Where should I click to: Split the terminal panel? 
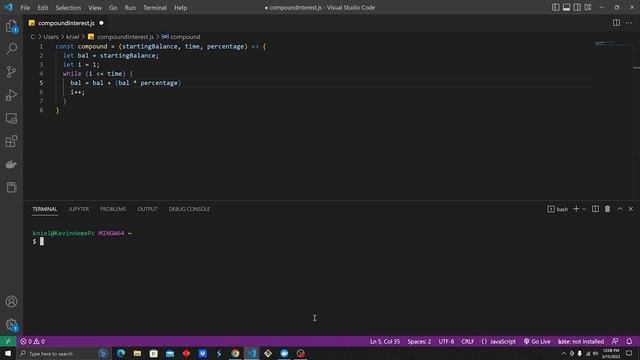[596, 209]
